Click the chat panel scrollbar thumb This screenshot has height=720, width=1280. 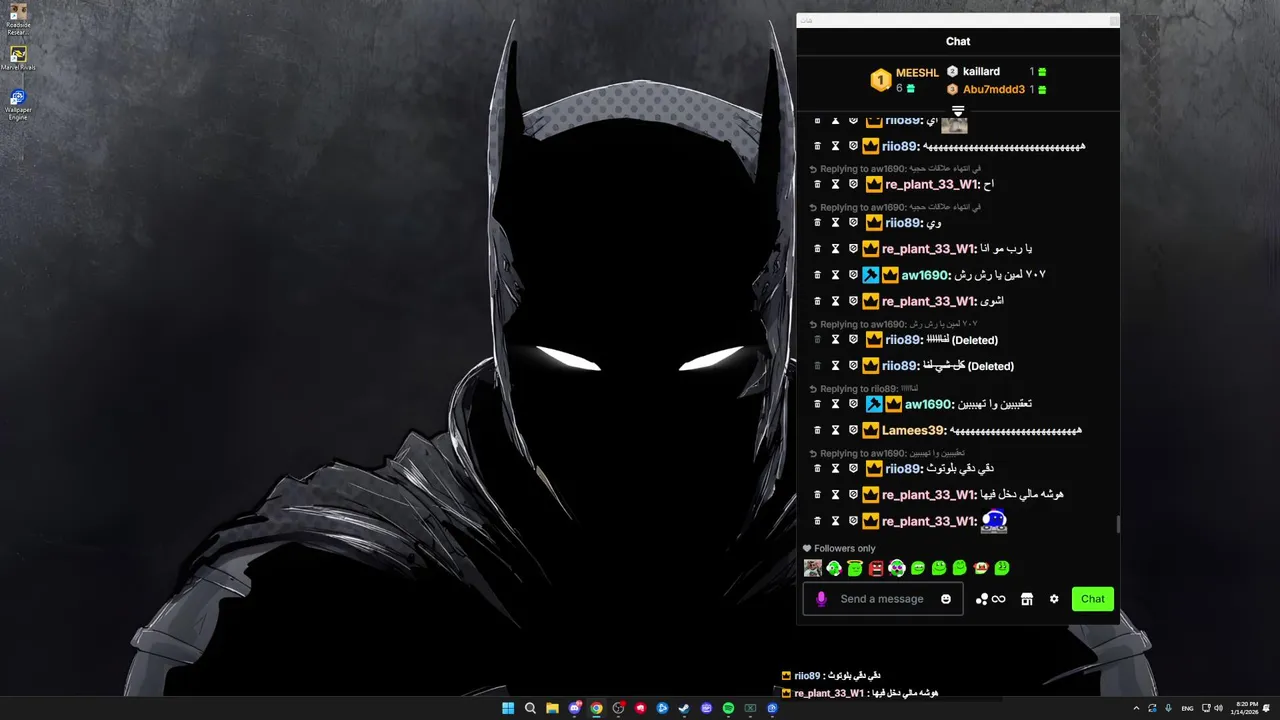point(1117,524)
